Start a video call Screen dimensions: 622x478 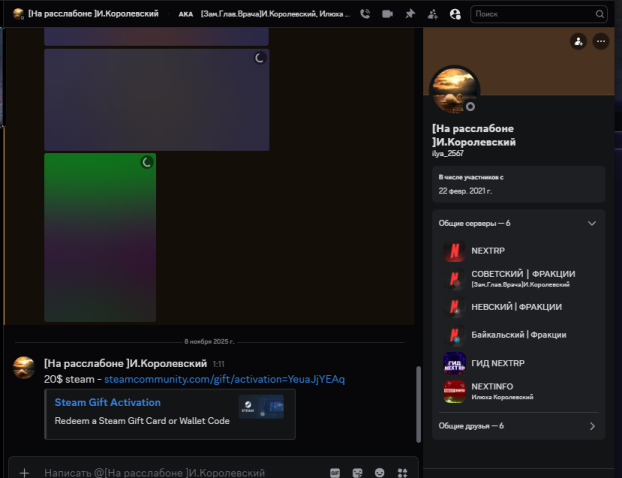[x=387, y=14]
